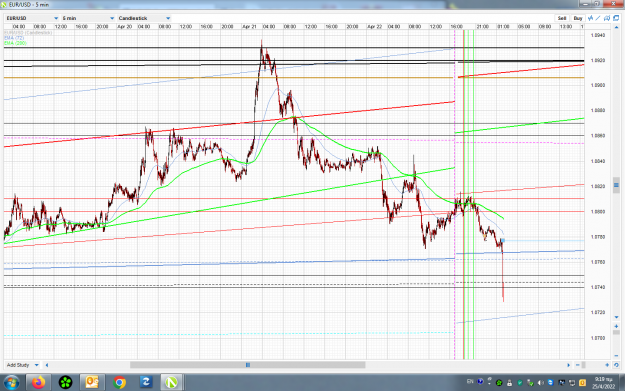This screenshot has width=625, height=391.
Task: Click the 1.0940 price axis label
Action: point(597,35)
